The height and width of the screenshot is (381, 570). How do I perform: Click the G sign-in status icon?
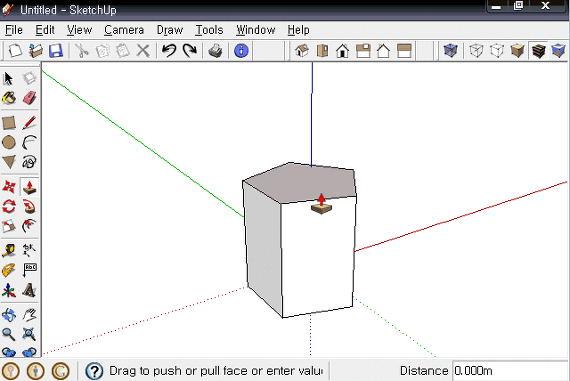point(60,371)
